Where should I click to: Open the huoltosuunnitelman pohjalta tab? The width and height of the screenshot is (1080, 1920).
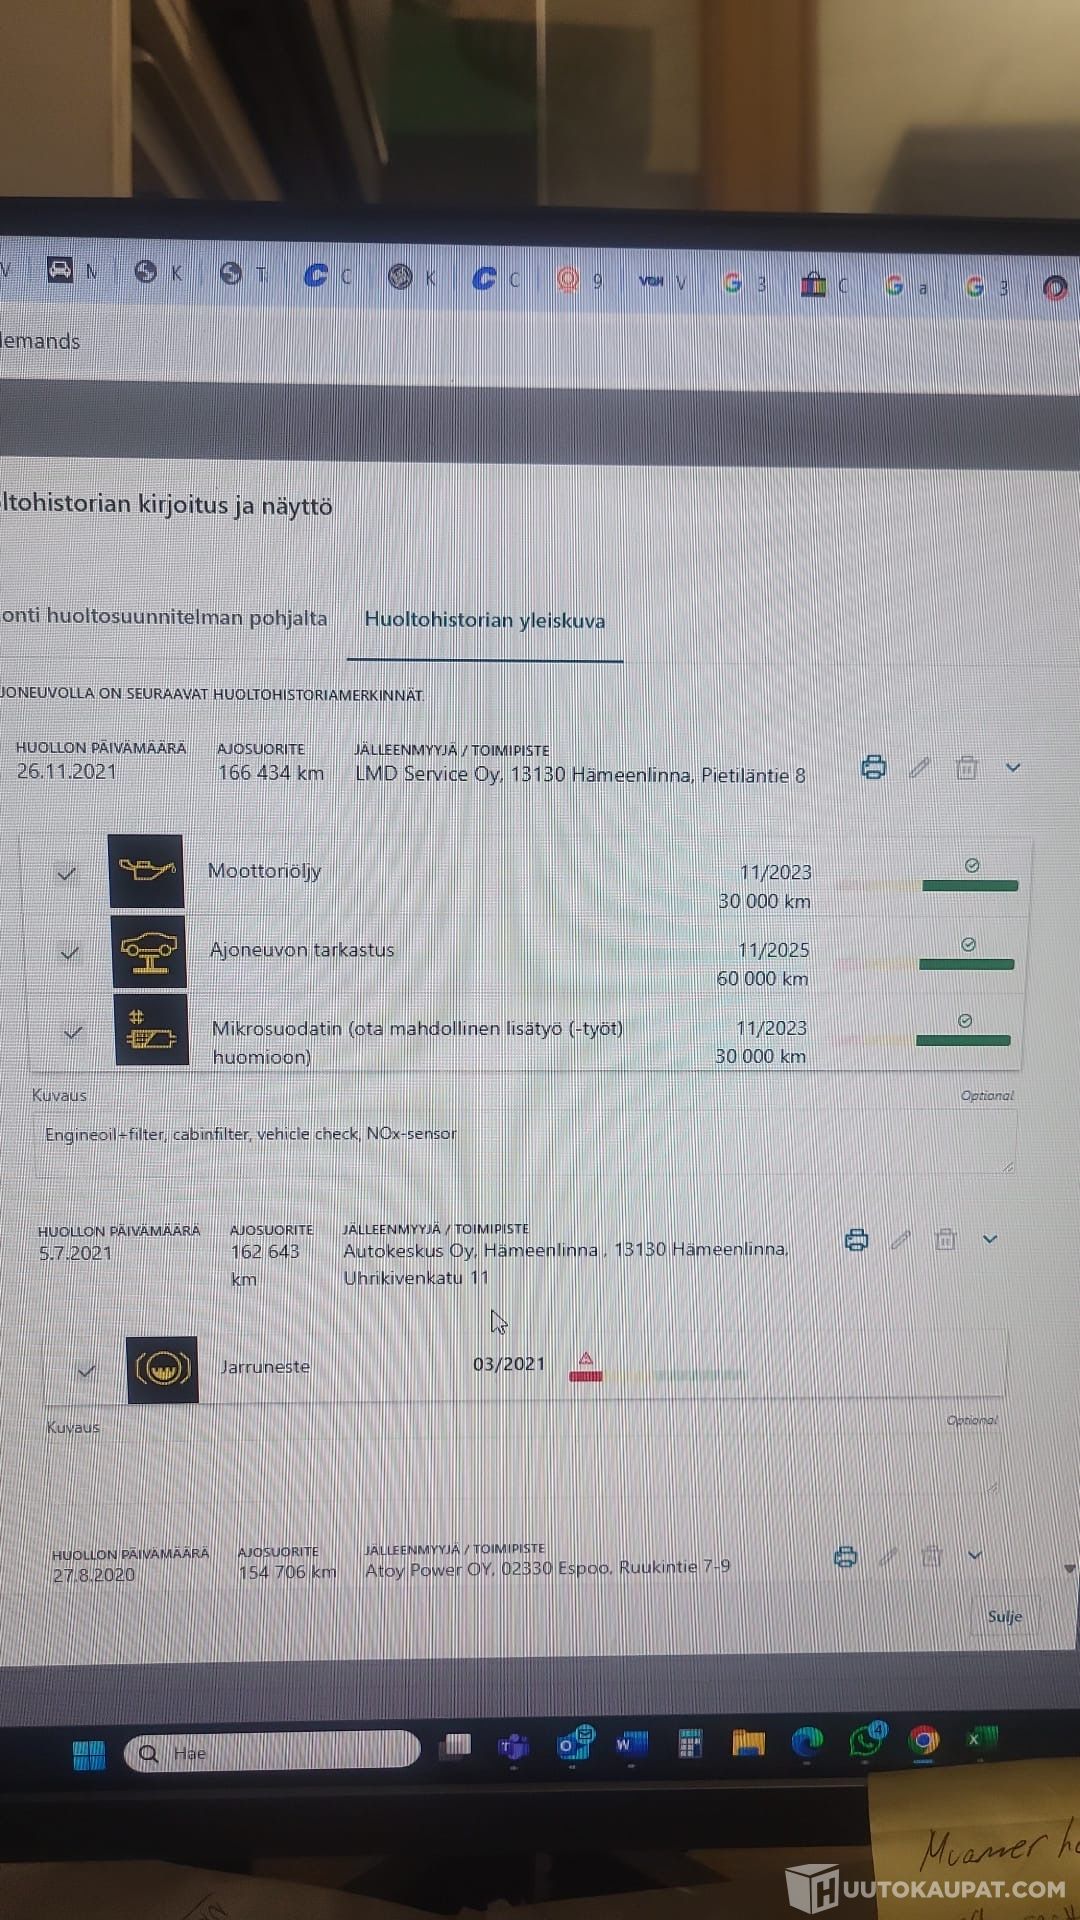point(164,617)
